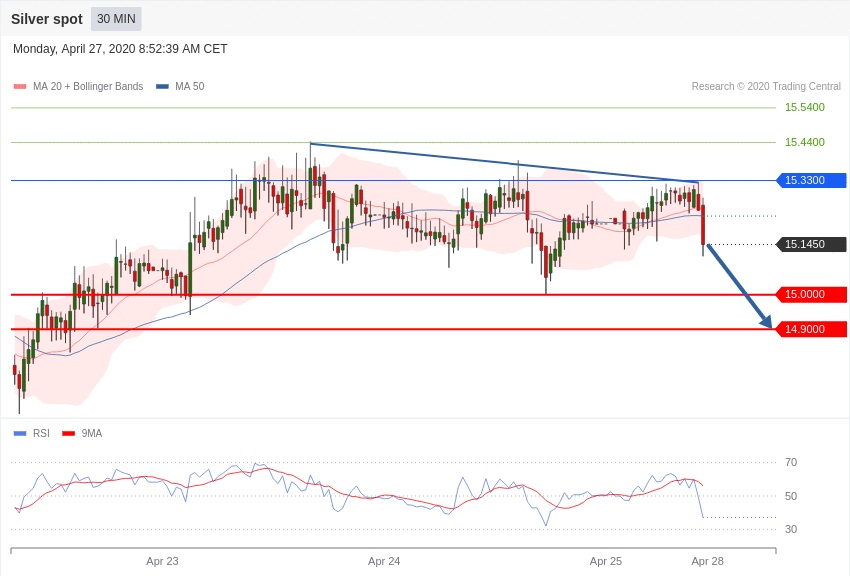The image size is (850, 576).
Task: Click the RSI legend label
Action: click(x=41, y=433)
